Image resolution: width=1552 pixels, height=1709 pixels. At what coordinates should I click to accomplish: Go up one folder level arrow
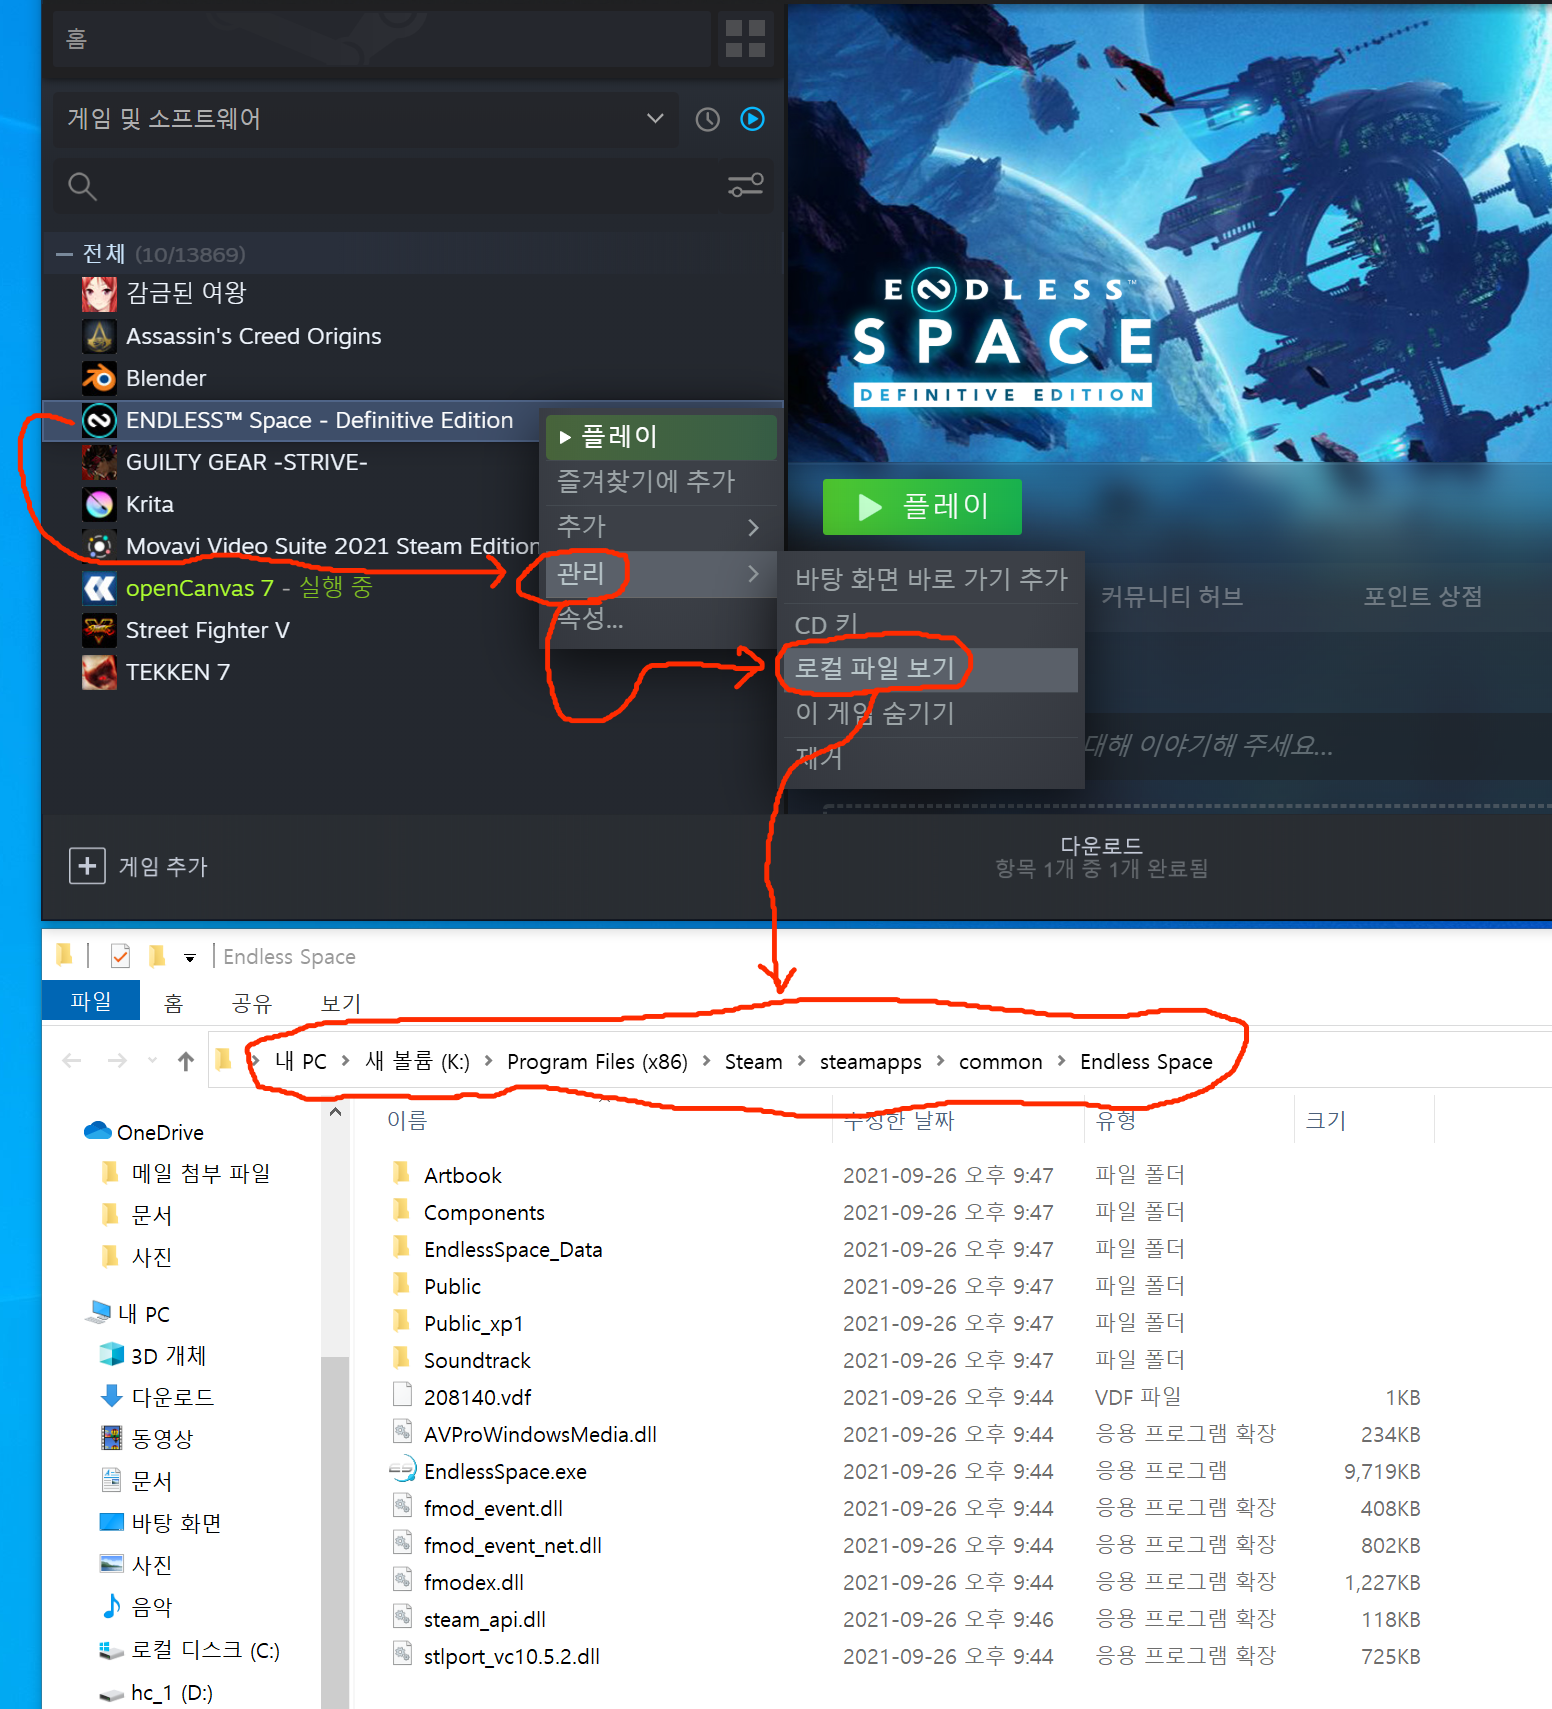click(186, 1061)
